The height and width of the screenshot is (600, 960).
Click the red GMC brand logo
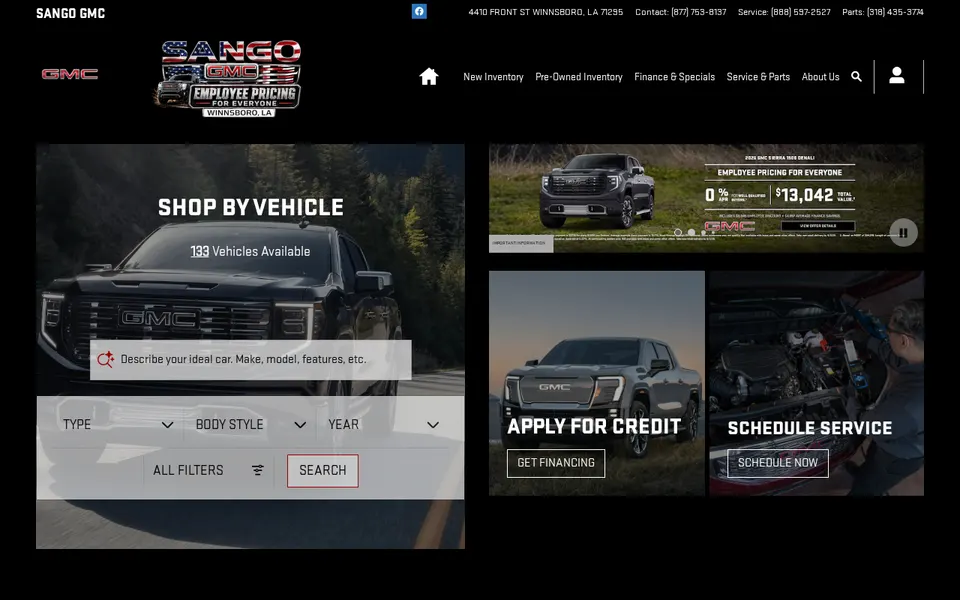pyautogui.click(x=70, y=74)
